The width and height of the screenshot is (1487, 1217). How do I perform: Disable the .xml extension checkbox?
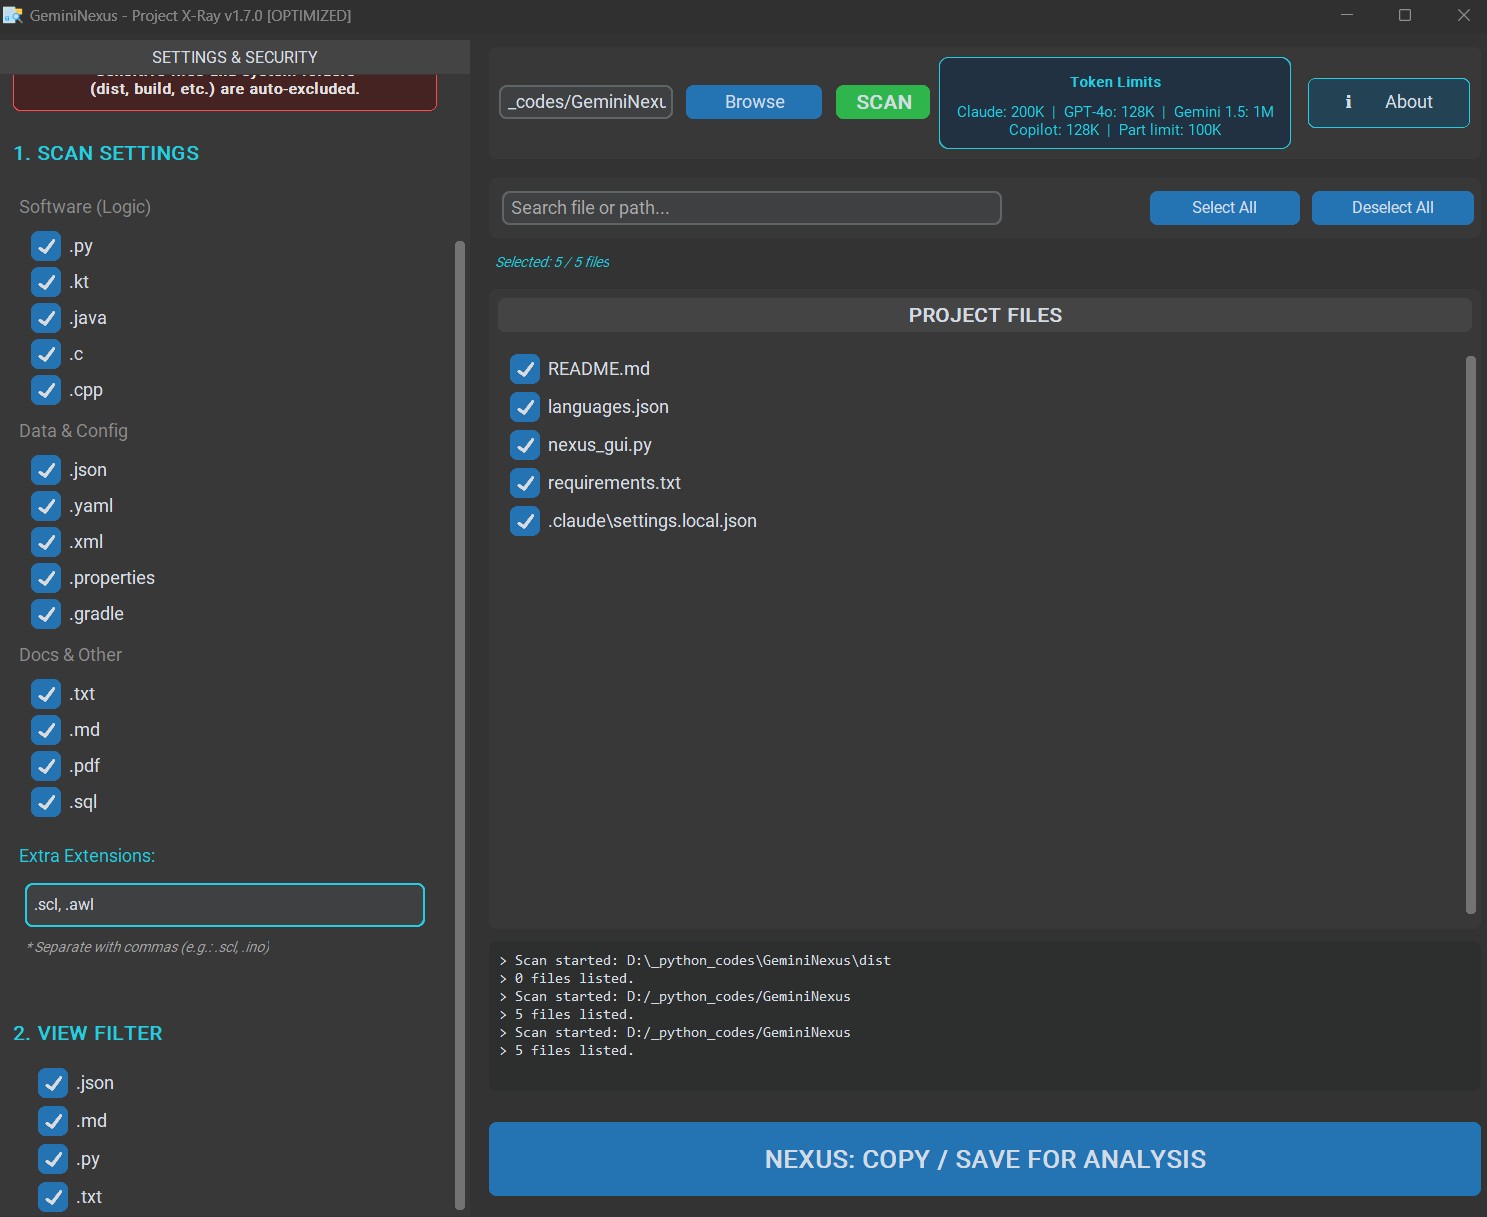tap(46, 542)
